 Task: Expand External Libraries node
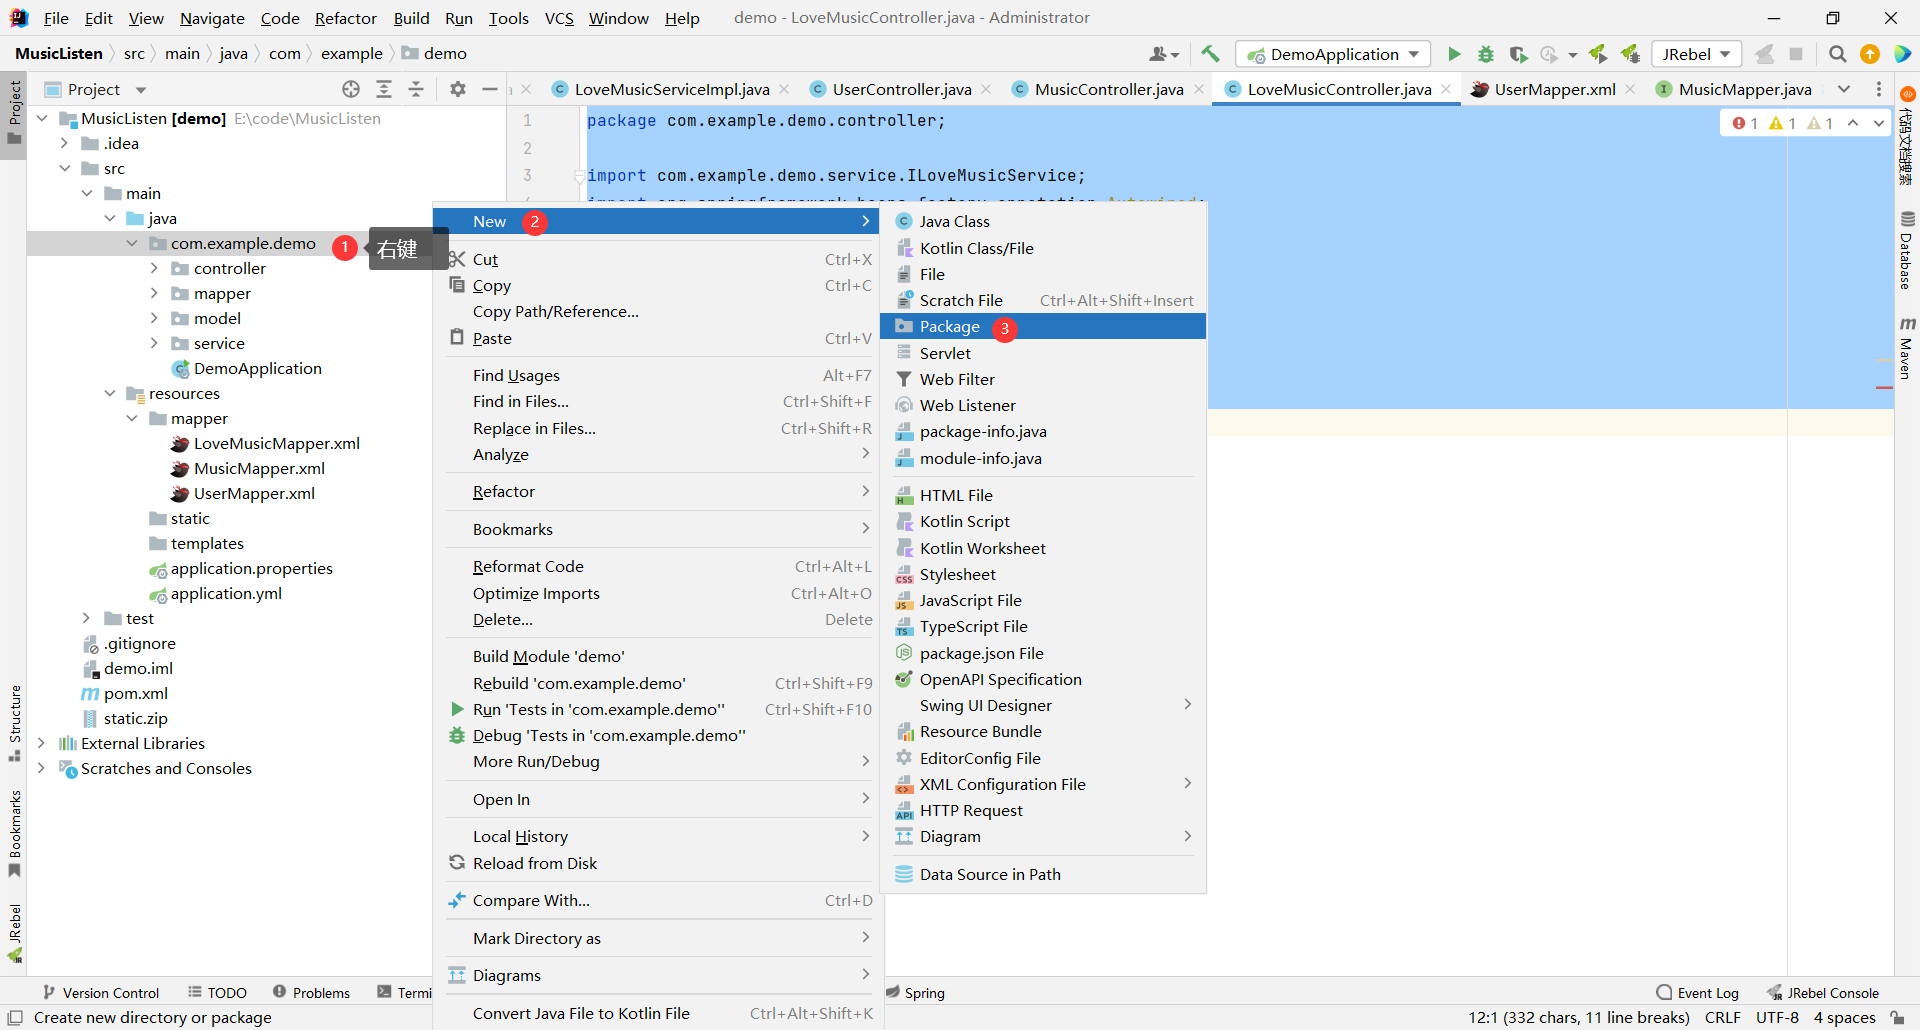tap(42, 743)
